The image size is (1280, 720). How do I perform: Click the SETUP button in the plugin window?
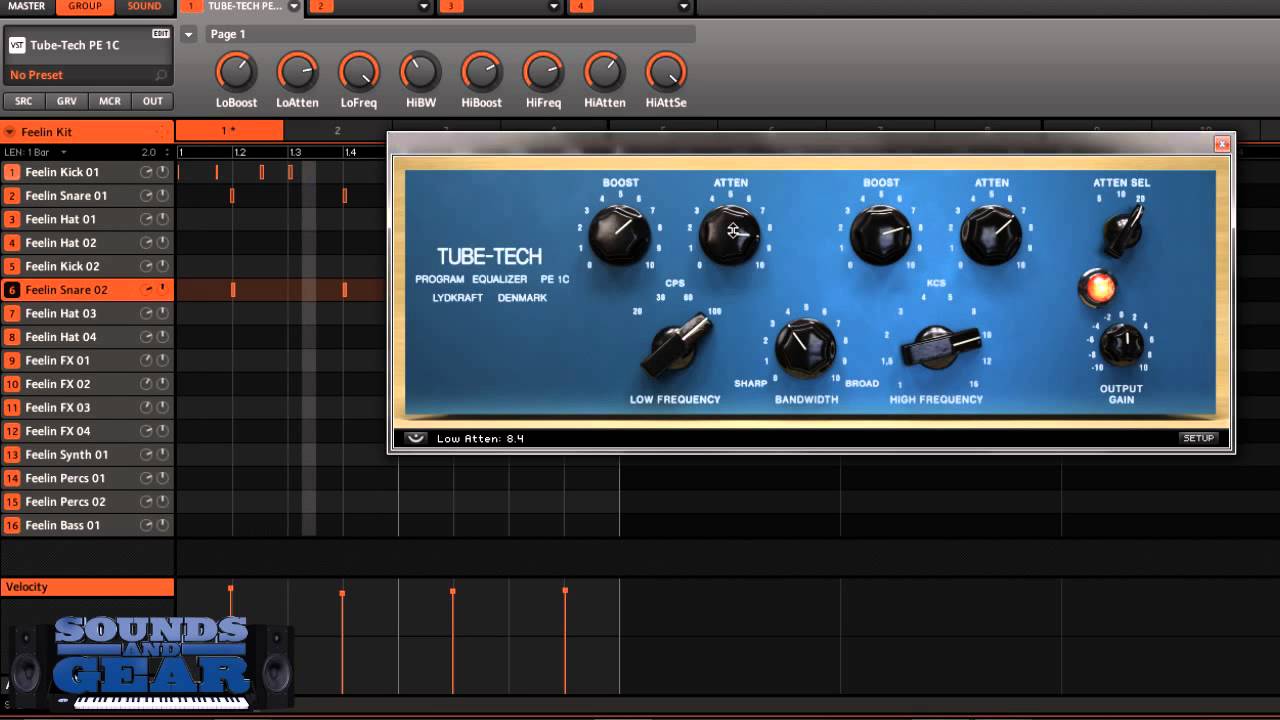[x=1198, y=438]
